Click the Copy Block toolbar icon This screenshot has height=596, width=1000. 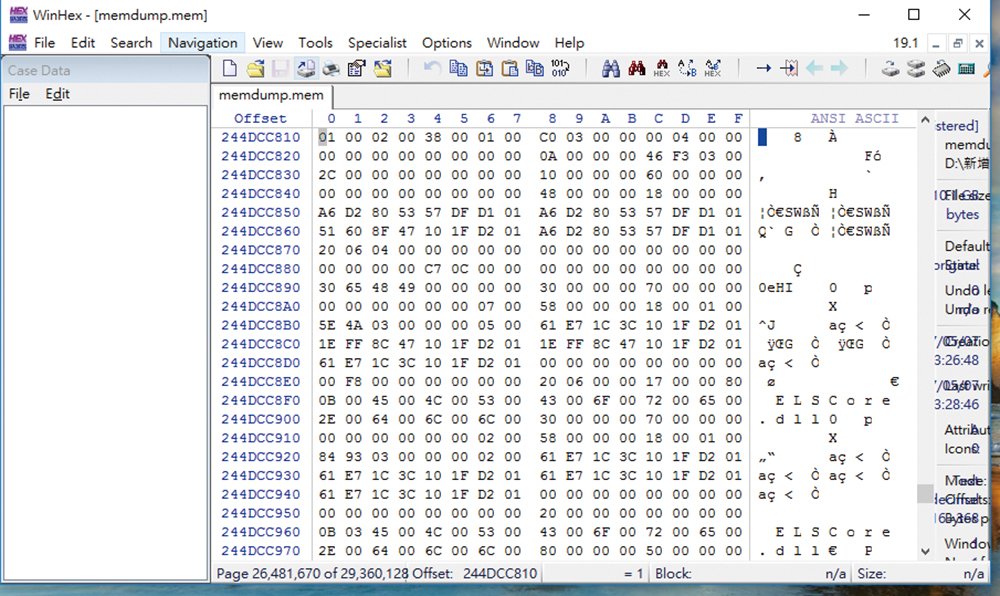458,68
